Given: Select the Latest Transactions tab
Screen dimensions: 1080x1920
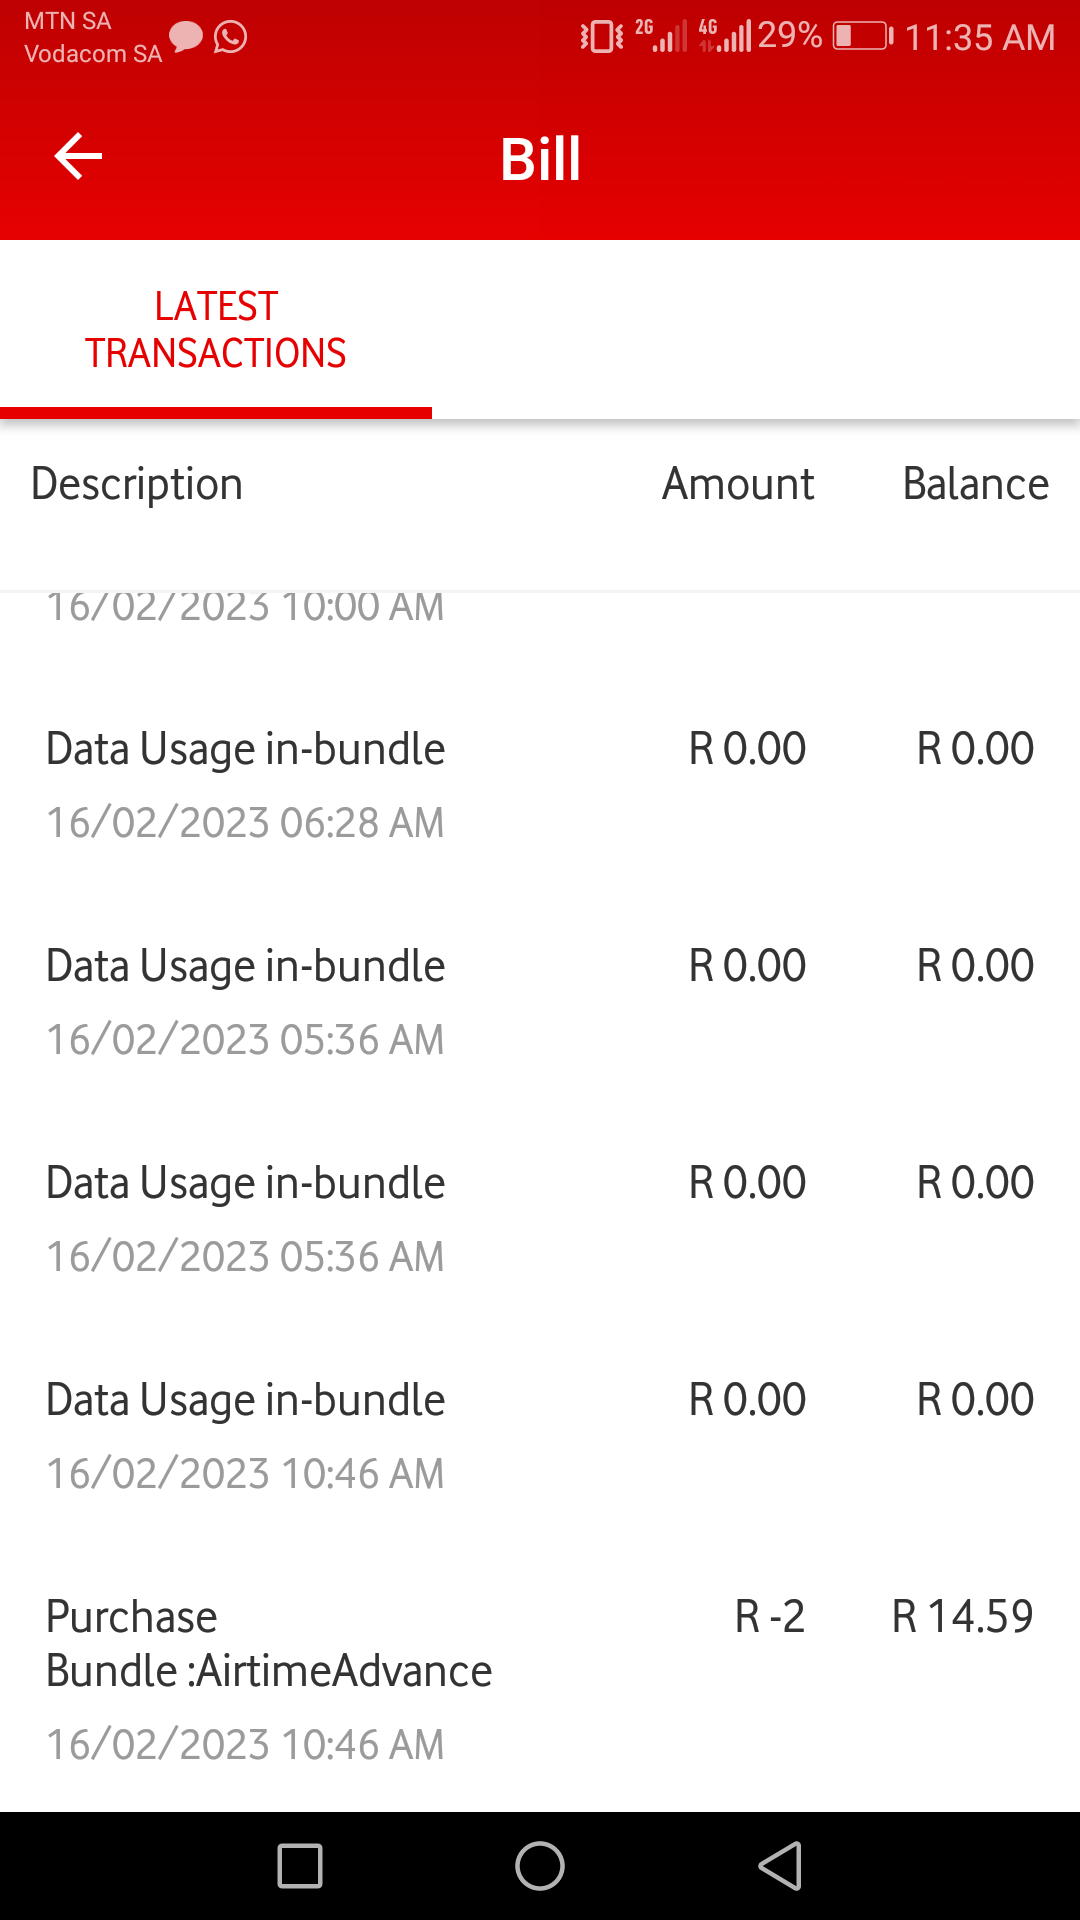Looking at the screenshot, I should tap(216, 330).
